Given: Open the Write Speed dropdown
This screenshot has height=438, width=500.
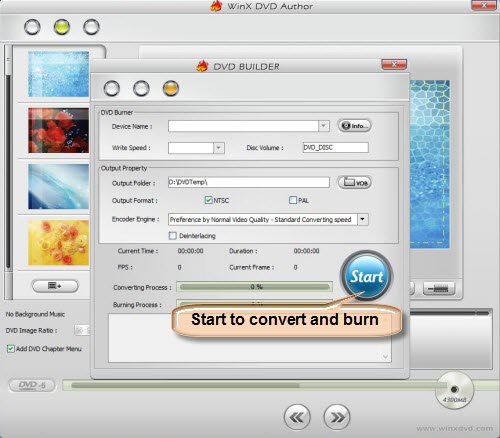Looking at the screenshot, I should click(x=218, y=148).
